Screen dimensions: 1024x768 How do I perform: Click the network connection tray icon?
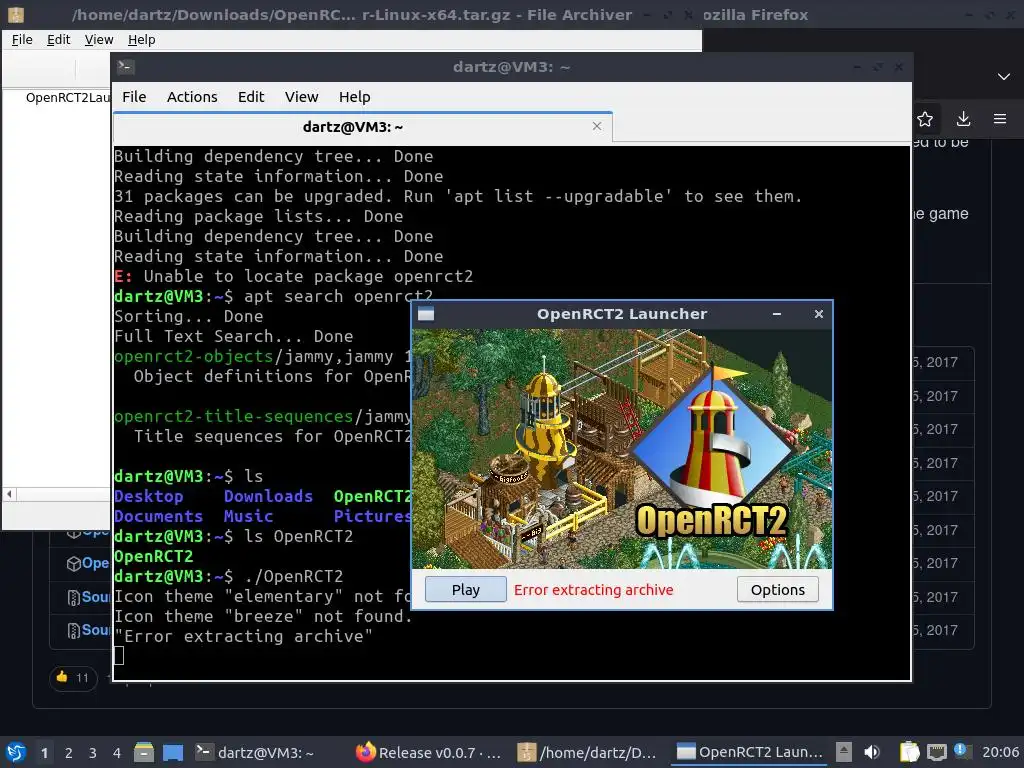pyautogui.click(x=937, y=752)
